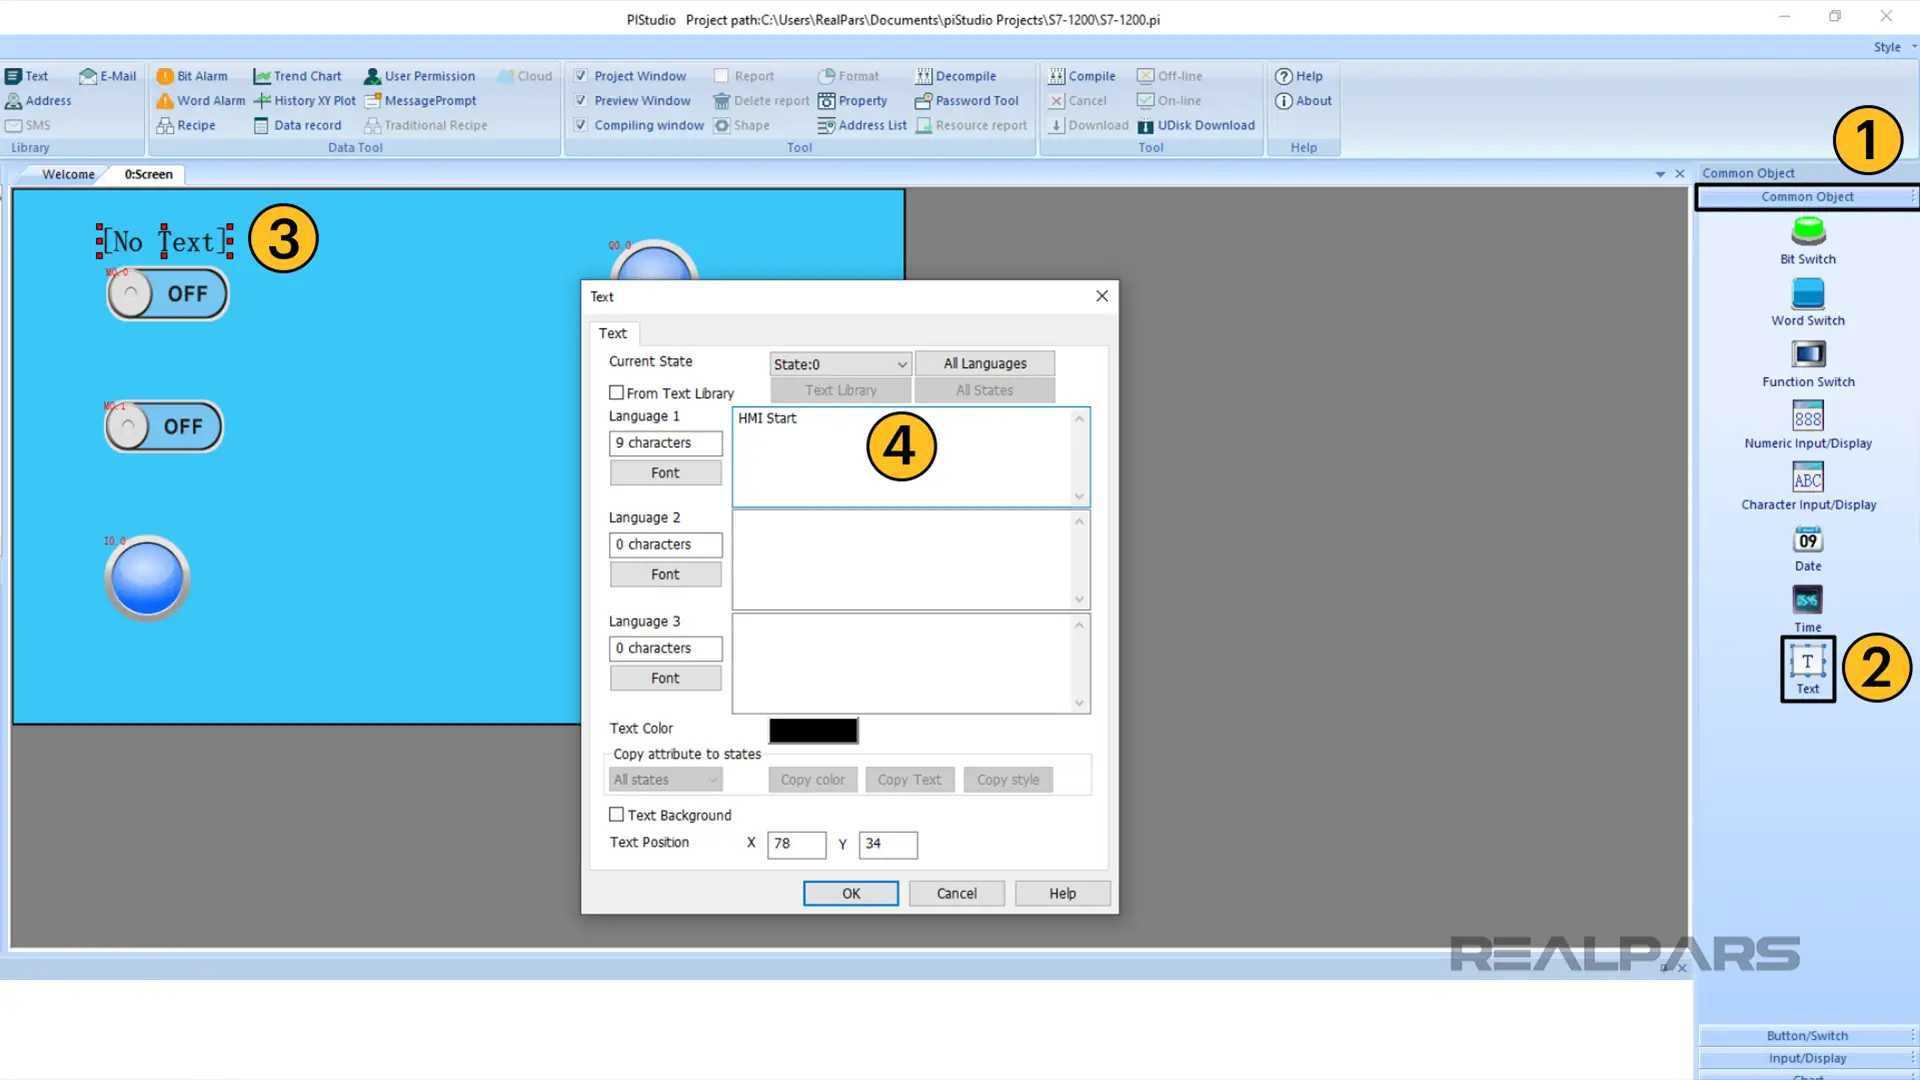Click the Character Input/Display icon
Viewport: 1920px width, 1080px height.
tap(1808, 477)
